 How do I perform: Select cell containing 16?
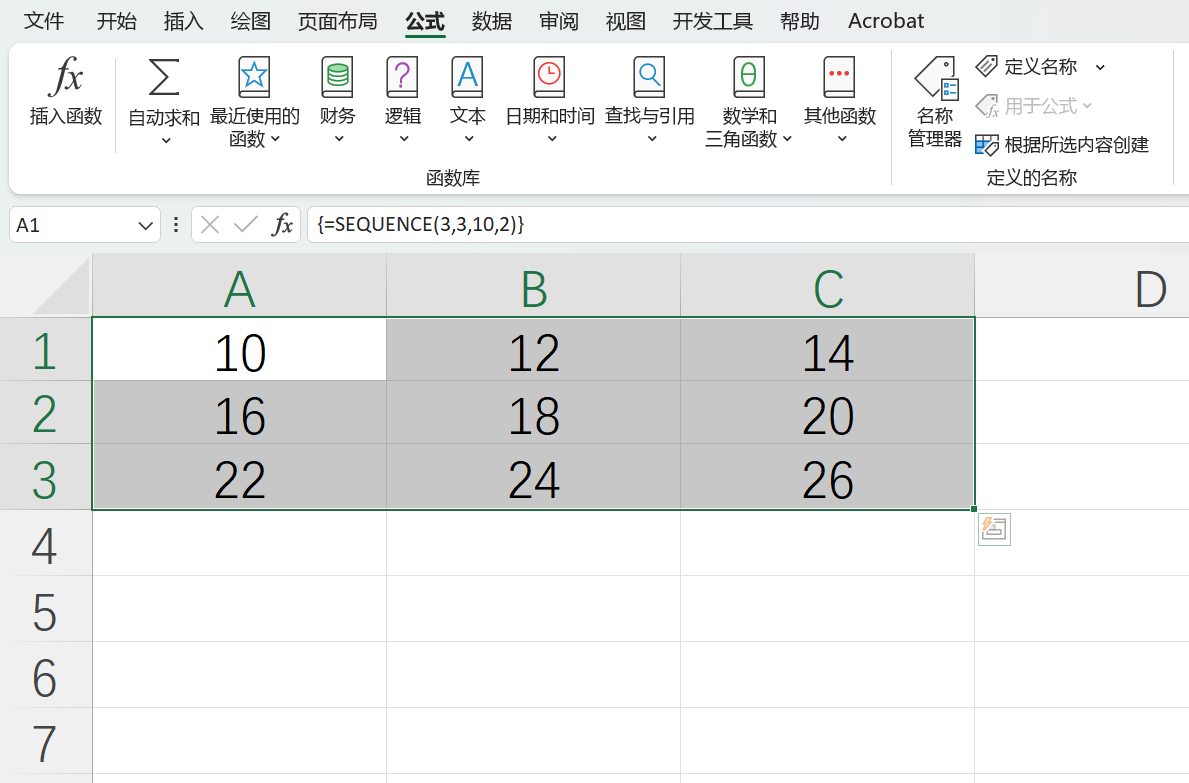pyautogui.click(x=240, y=413)
